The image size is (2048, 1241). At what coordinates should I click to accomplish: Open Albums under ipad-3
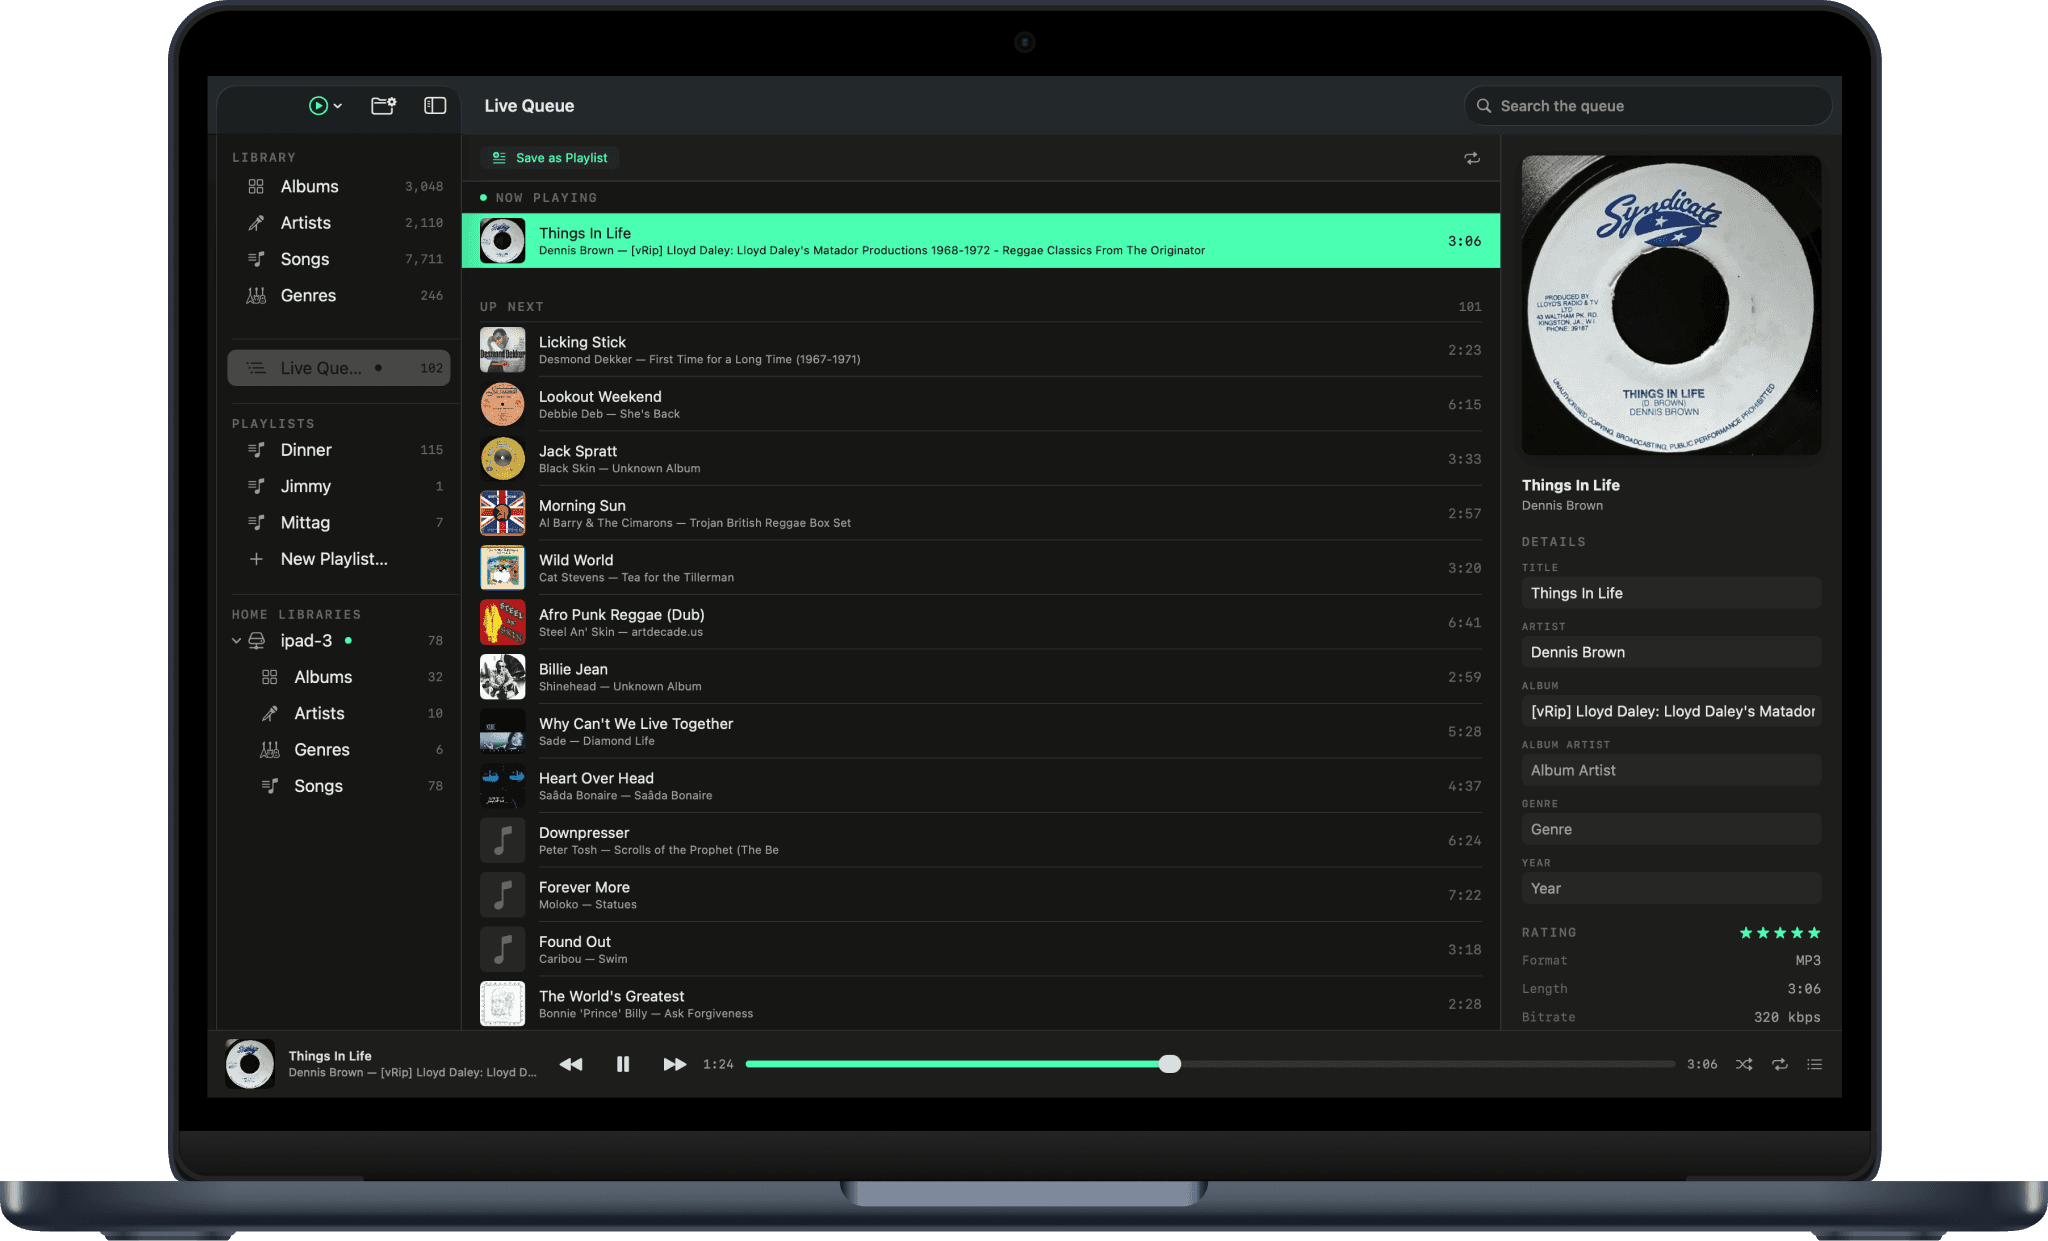[339, 677]
